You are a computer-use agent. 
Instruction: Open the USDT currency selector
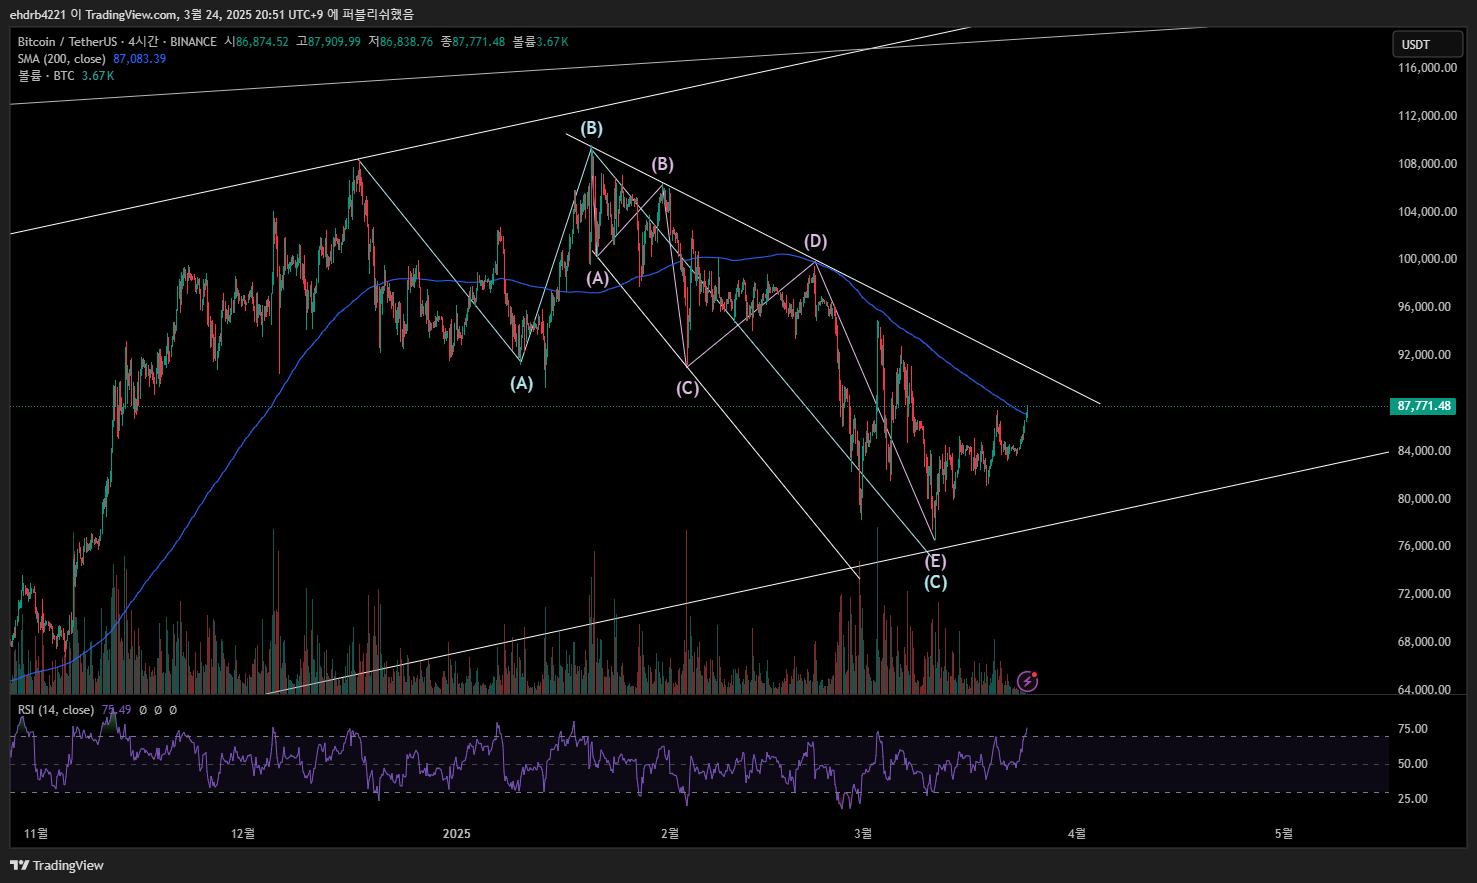pos(1427,44)
